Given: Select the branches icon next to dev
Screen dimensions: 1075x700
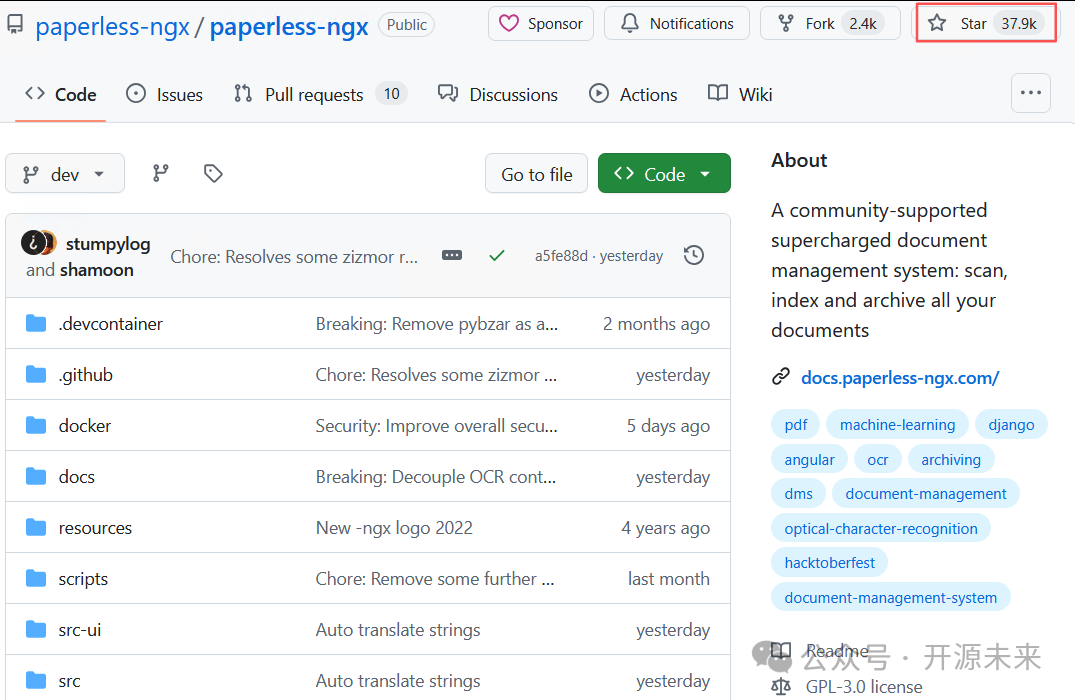Looking at the screenshot, I should [x=160, y=172].
